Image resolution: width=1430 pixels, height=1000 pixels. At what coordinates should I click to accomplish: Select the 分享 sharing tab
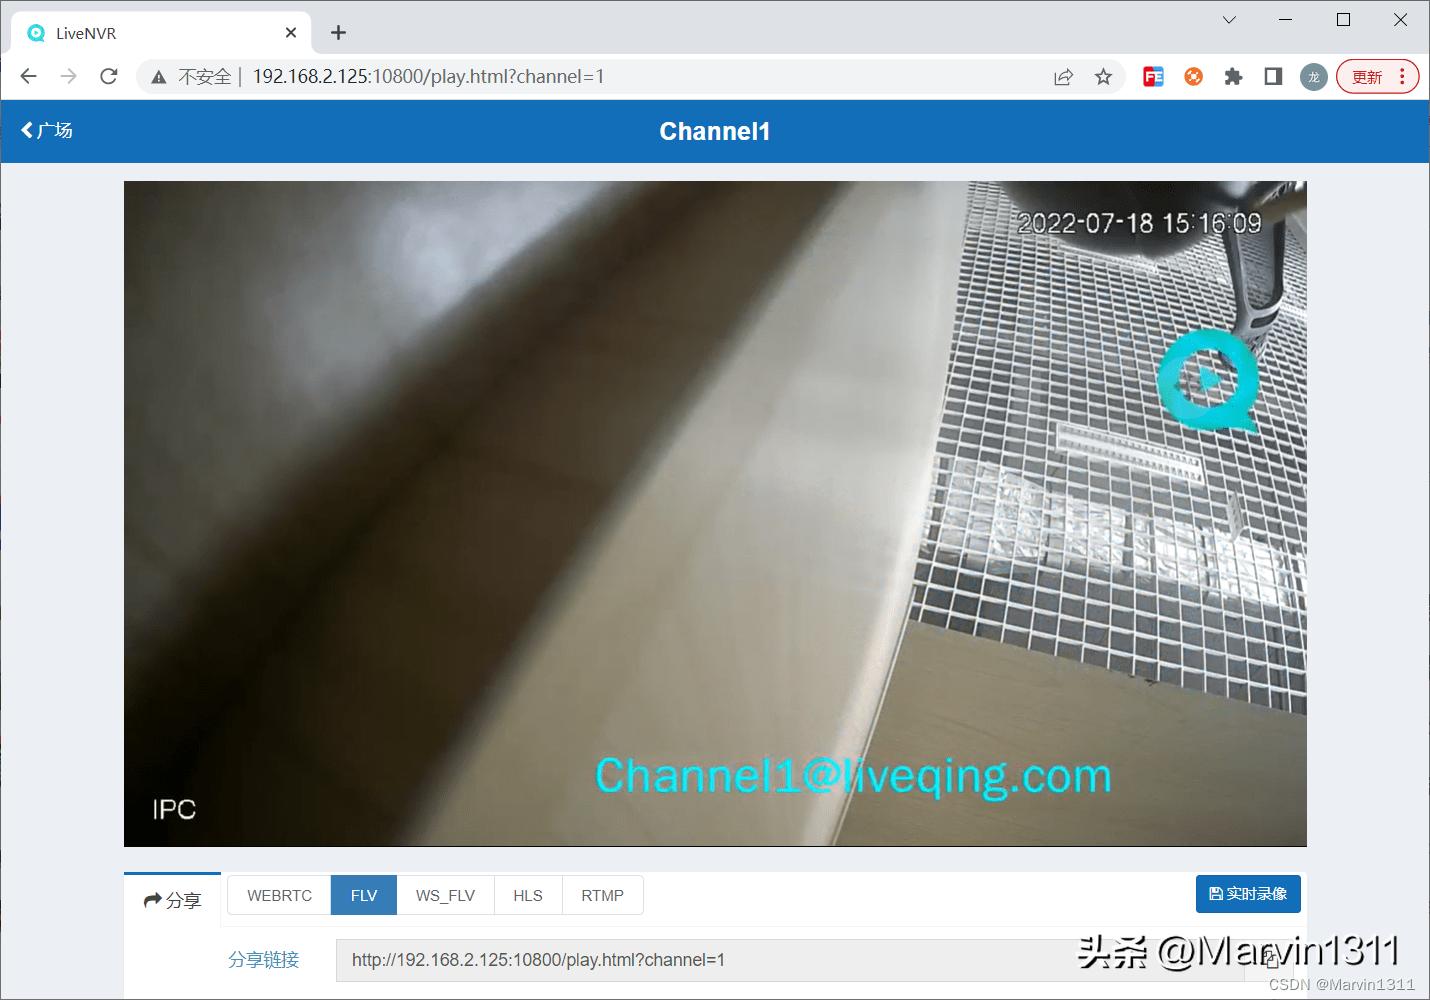tap(172, 899)
